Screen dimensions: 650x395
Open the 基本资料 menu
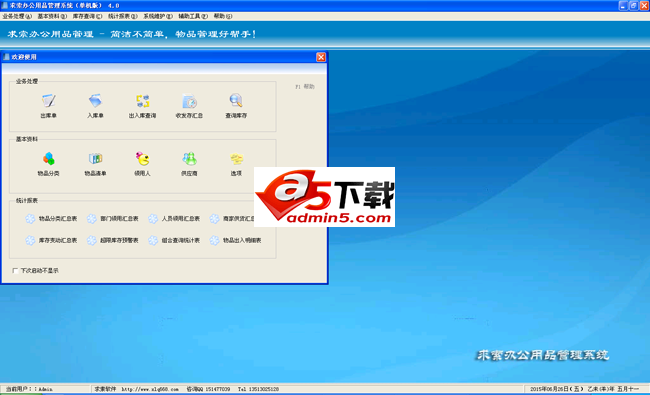click(x=52, y=16)
